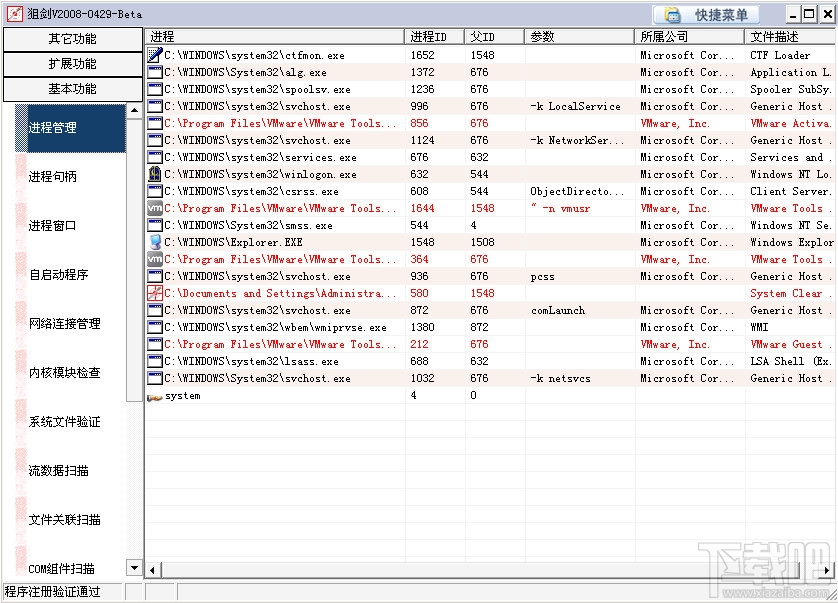Click the lsass.exe process icon

[154, 361]
